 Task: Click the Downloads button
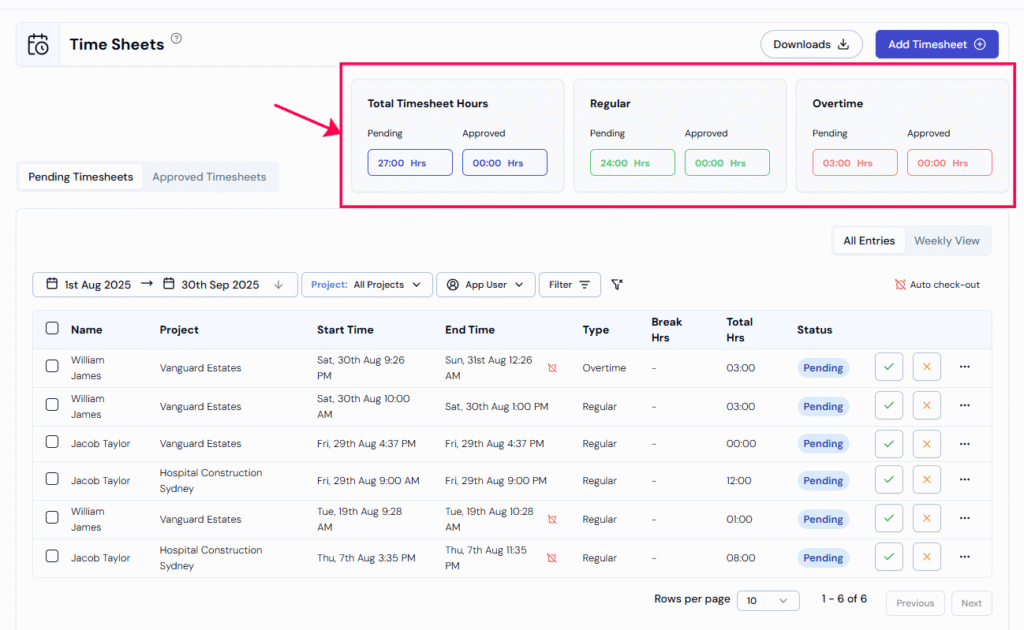click(x=810, y=44)
